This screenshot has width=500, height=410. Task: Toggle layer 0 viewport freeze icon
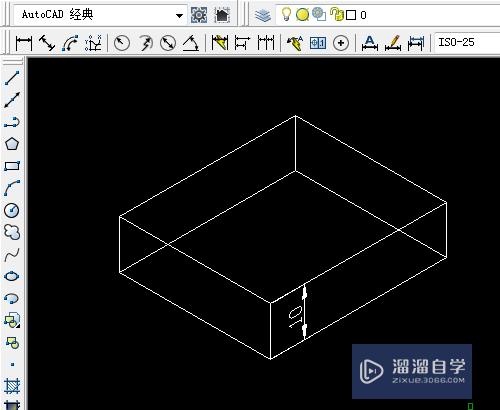coord(319,14)
